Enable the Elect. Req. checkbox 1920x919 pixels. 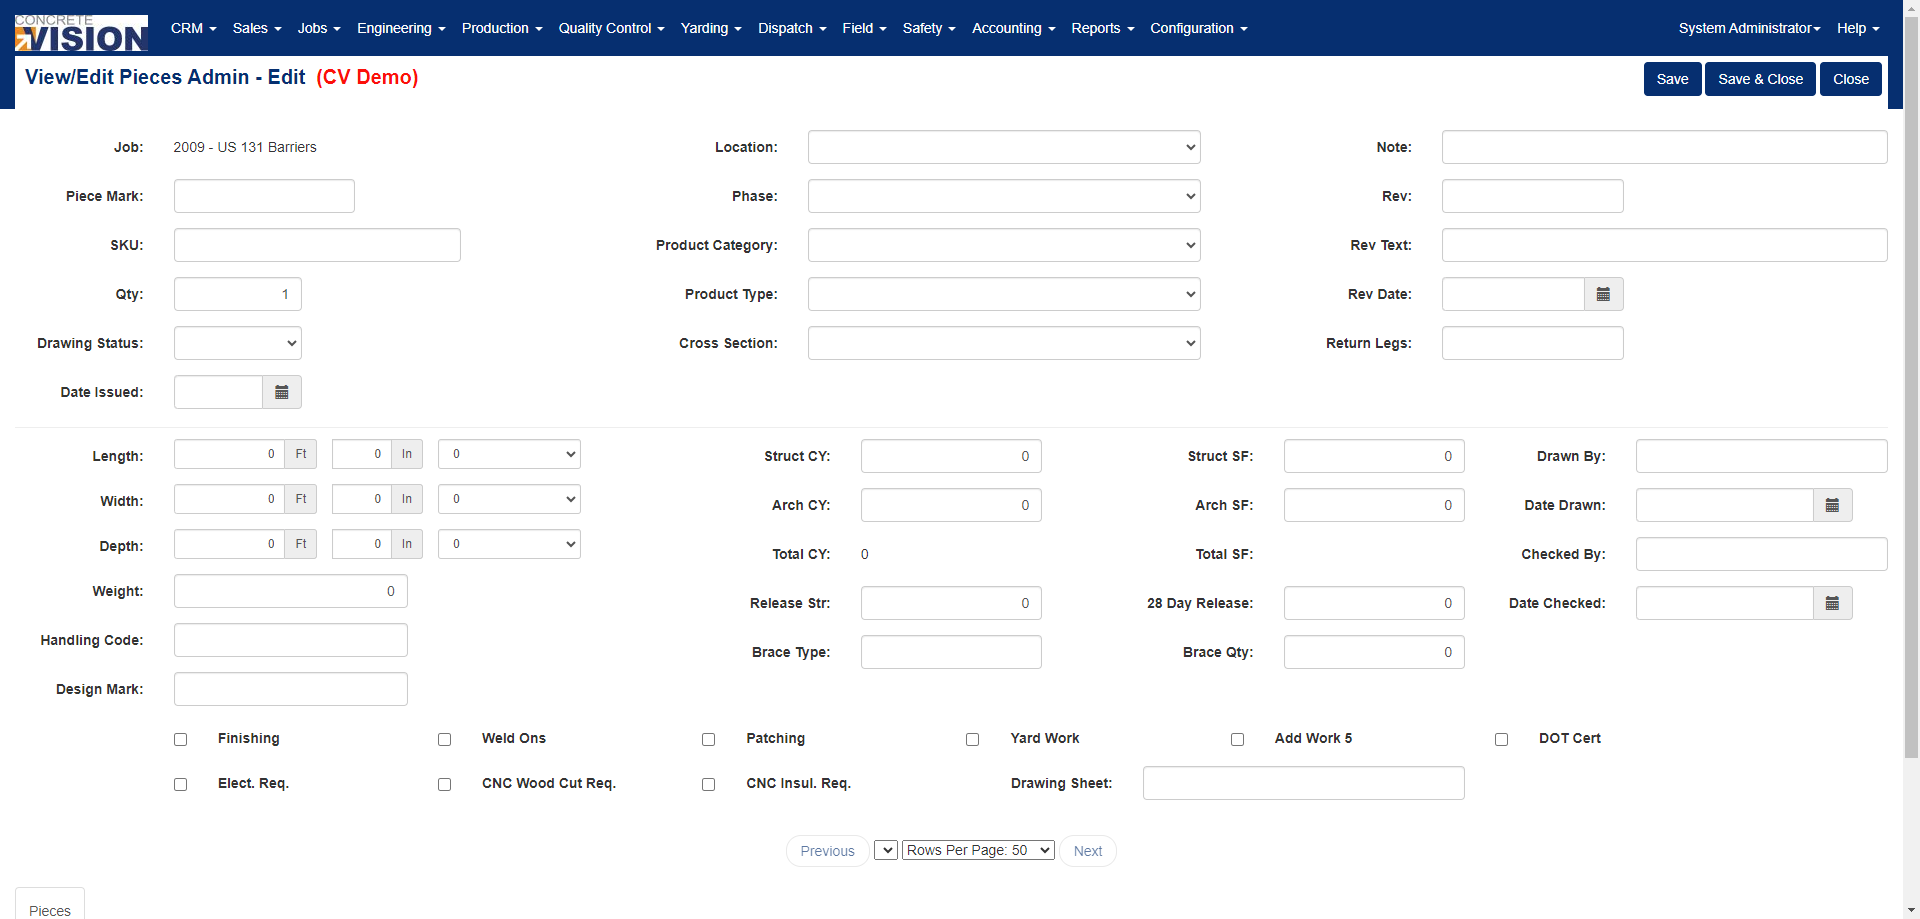pos(181,785)
